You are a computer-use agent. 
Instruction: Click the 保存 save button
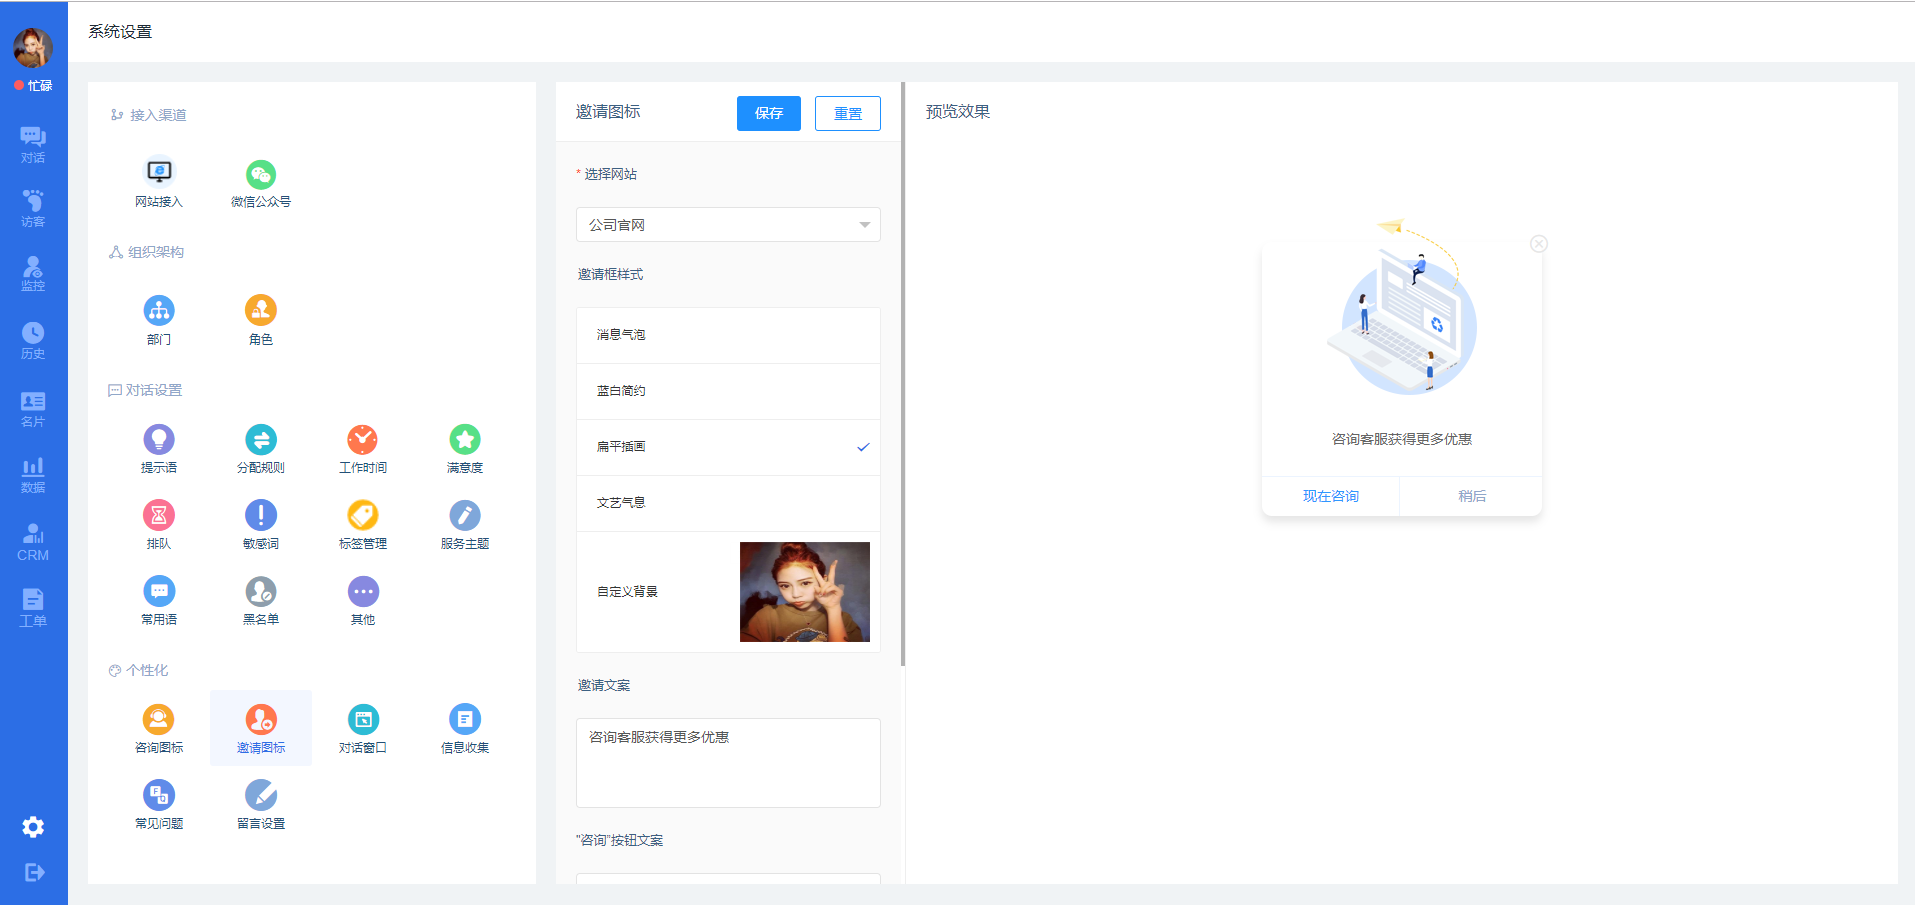coord(769,114)
